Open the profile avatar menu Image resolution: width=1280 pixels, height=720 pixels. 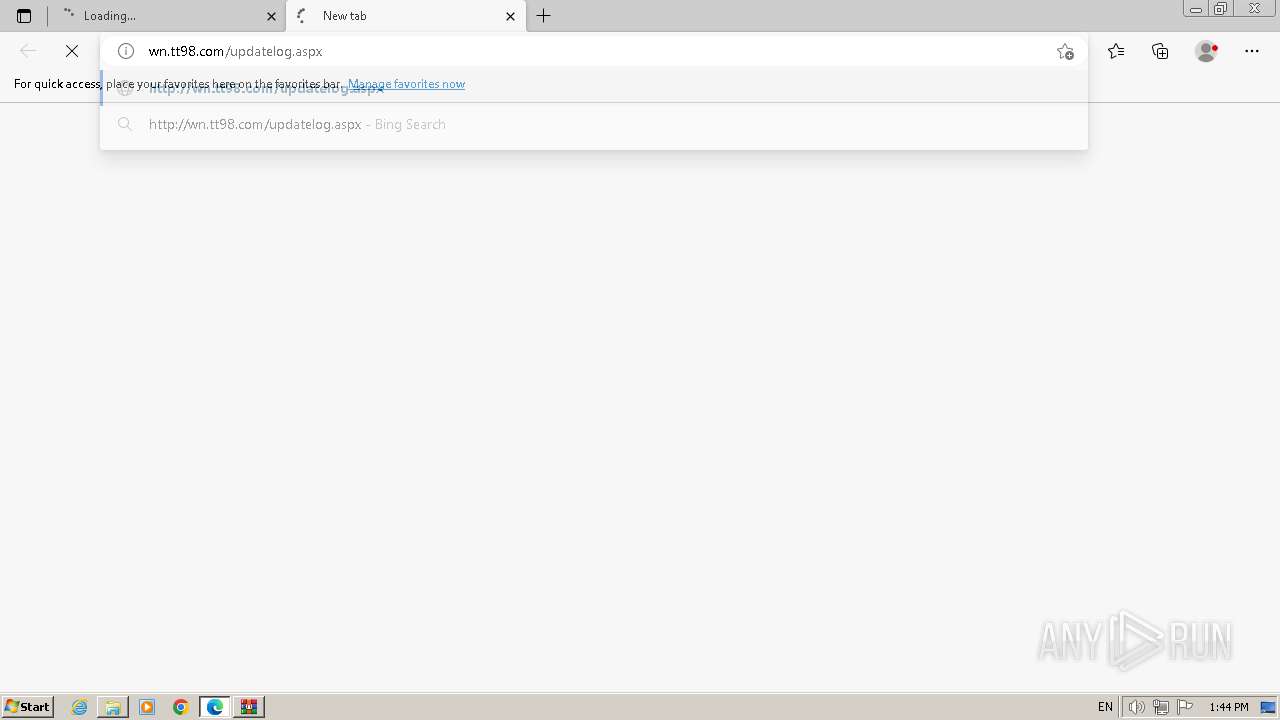1206,51
